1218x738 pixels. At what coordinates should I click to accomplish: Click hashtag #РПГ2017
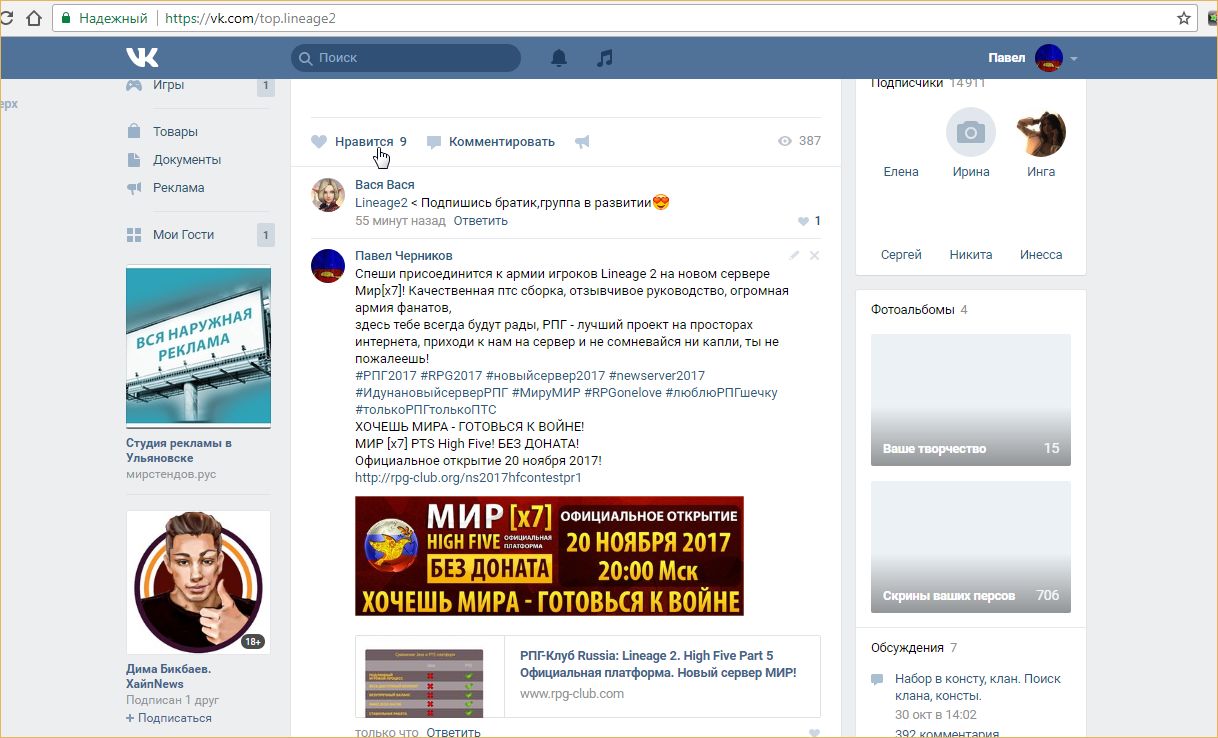385,376
